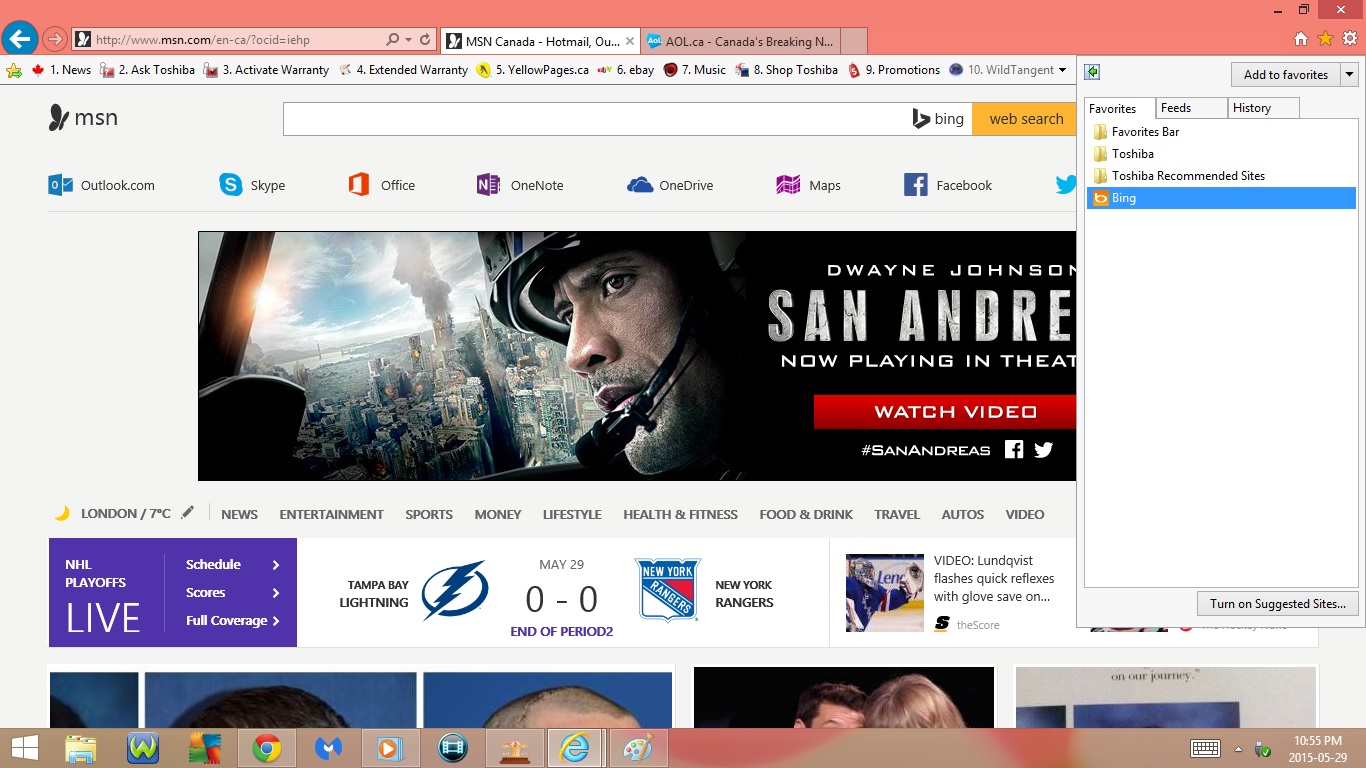The image size is (1366, 768).
Task: Click the msn logo
Action: click(x=83, y=118)
